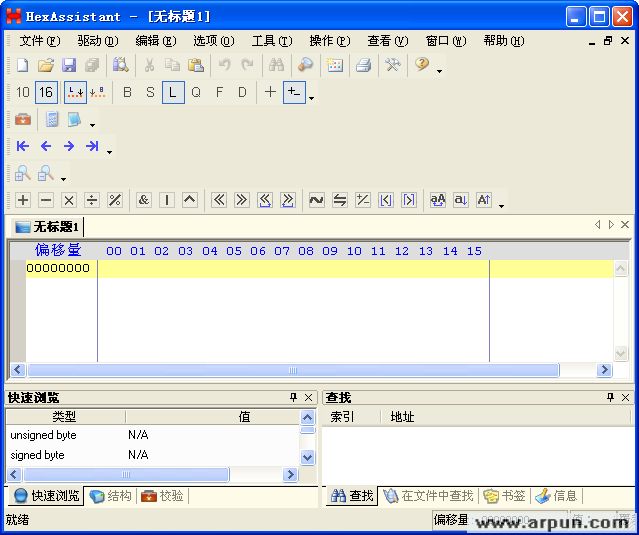Print the document using the printer icon
Image resolution: width=639 pixels, height=535 pixels.
pyautogui.click(x=363, y=65)
